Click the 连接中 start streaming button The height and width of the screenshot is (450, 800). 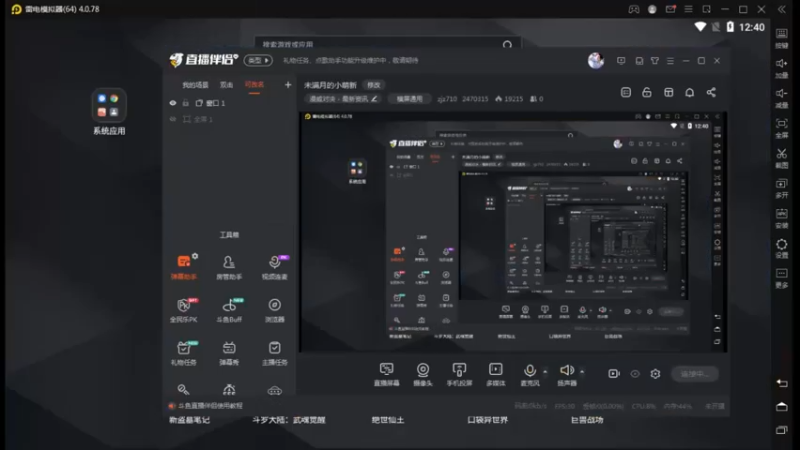(694, 373)
